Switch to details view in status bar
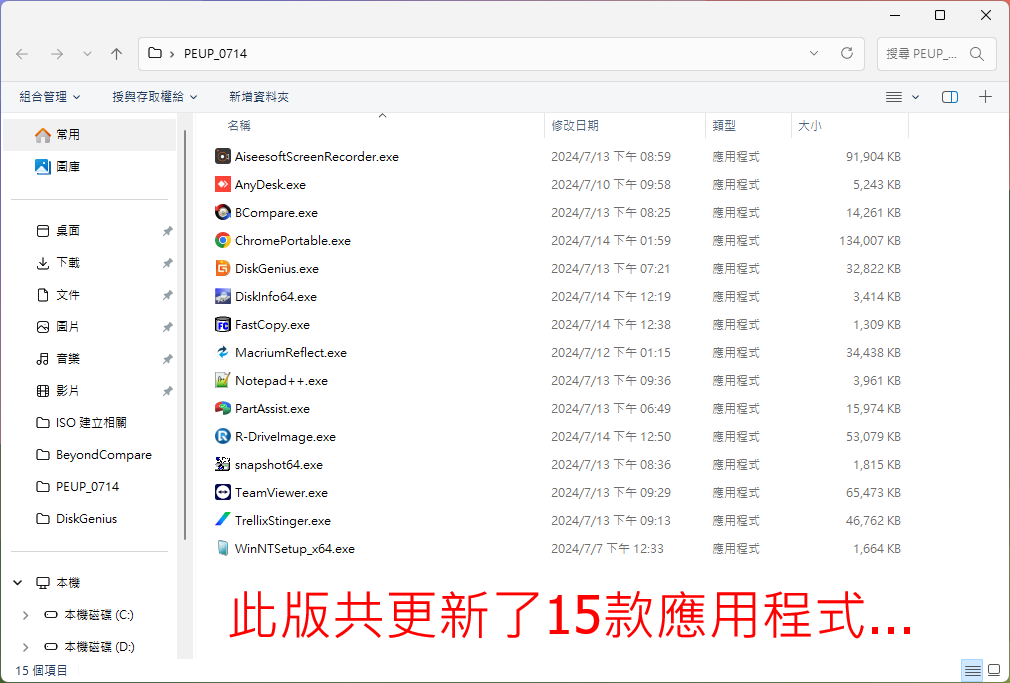The height and width of the screenshot is (683, 1010). pyautogui.click(x=972, y=671)
